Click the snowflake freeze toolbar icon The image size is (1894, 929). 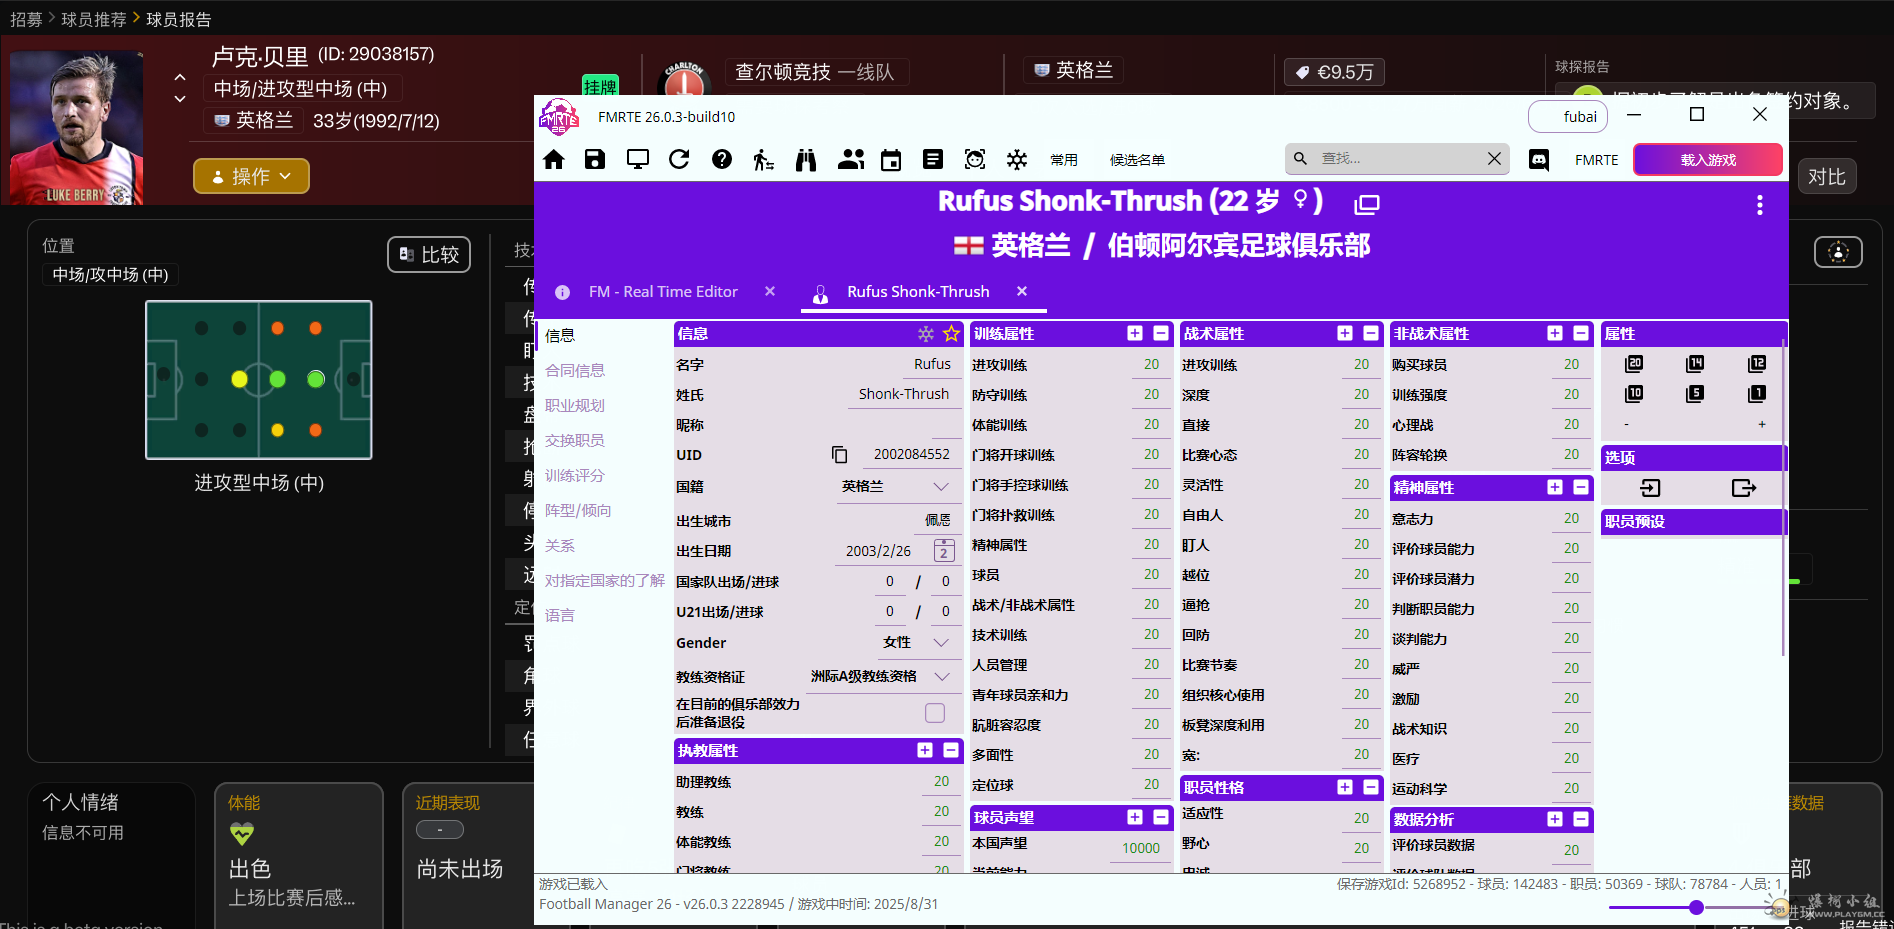tap(1017, 160)
